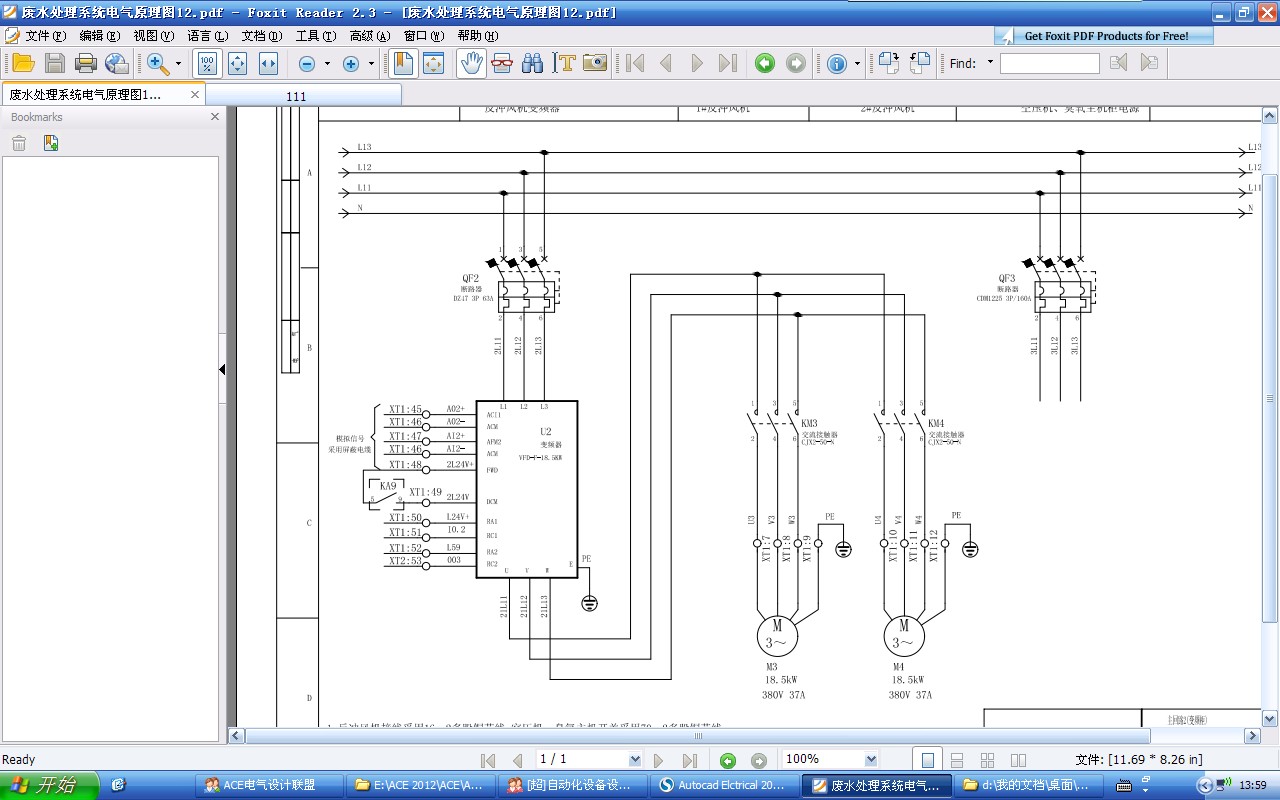1280x800 pixels.
Task: Select the Text selection tool
Action: [565, 63]
